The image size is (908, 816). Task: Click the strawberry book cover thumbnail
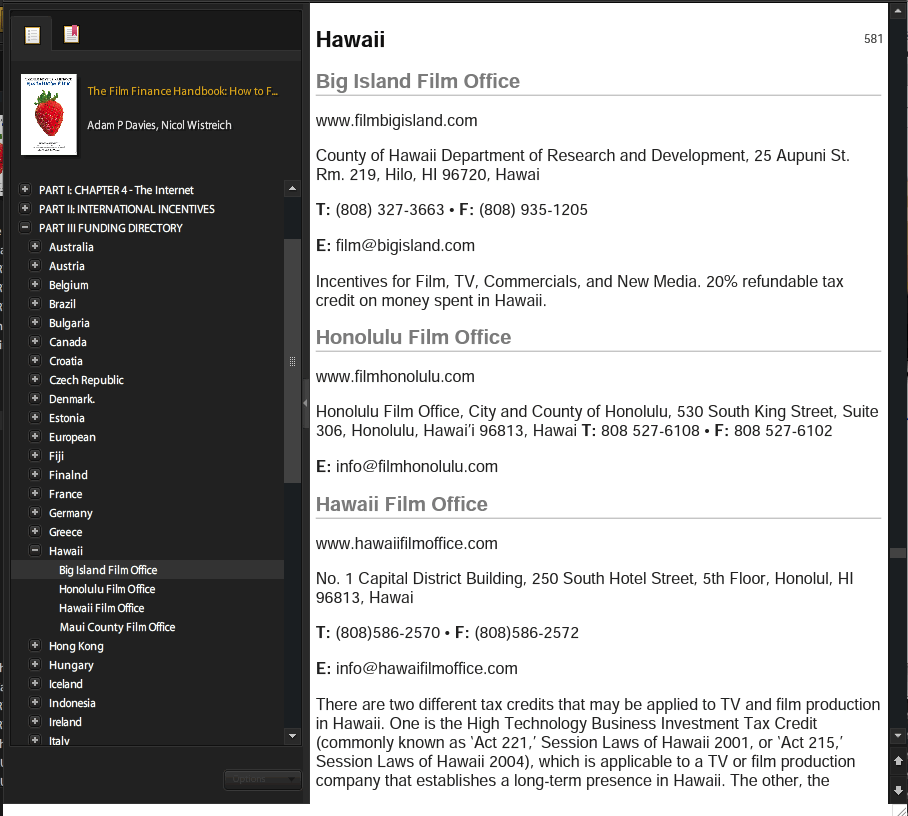[x=49, y=115]
